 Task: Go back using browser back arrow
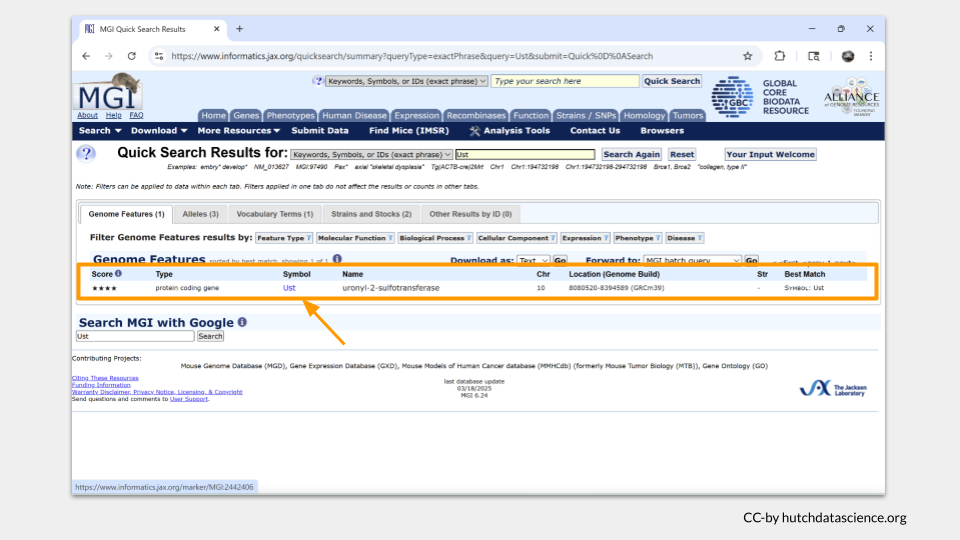(x=86, y=56)
